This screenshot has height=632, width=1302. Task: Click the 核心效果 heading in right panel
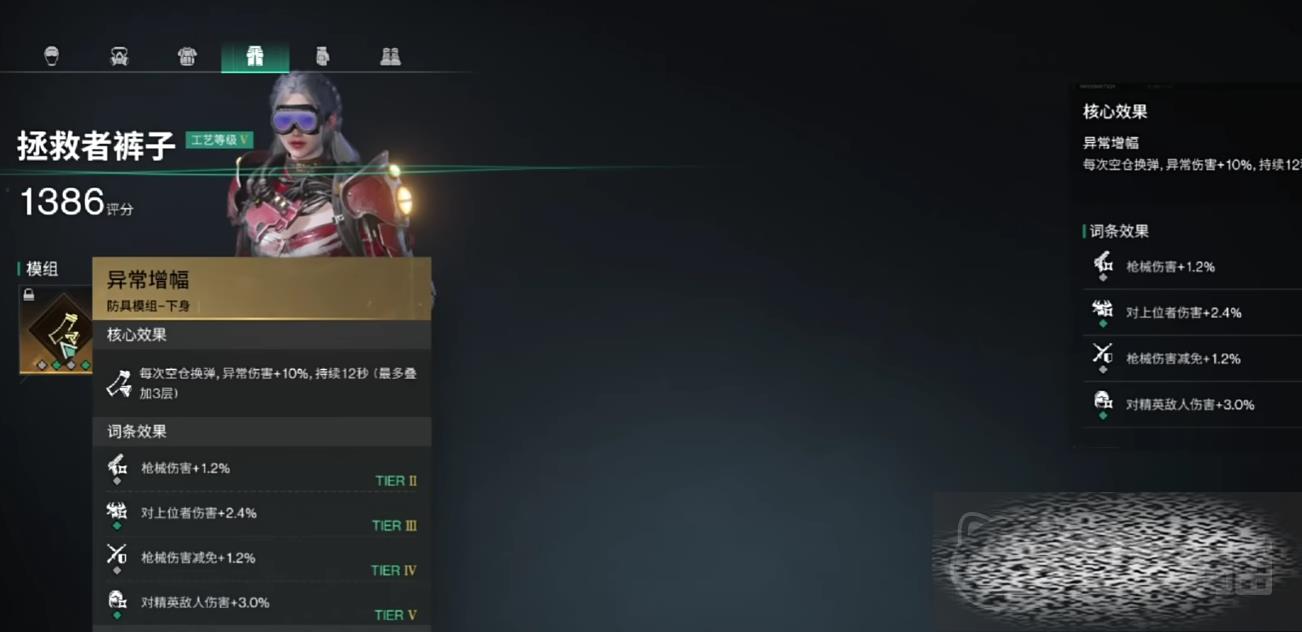point(1115,112)
